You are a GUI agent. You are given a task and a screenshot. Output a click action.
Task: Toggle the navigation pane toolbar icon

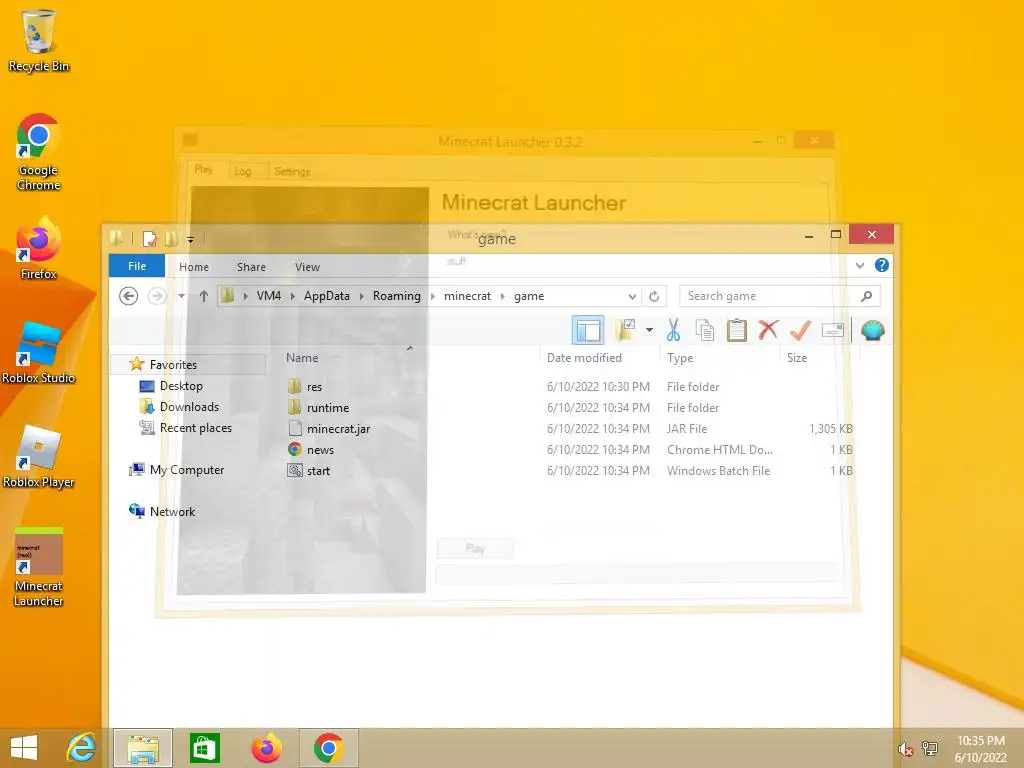588,330
